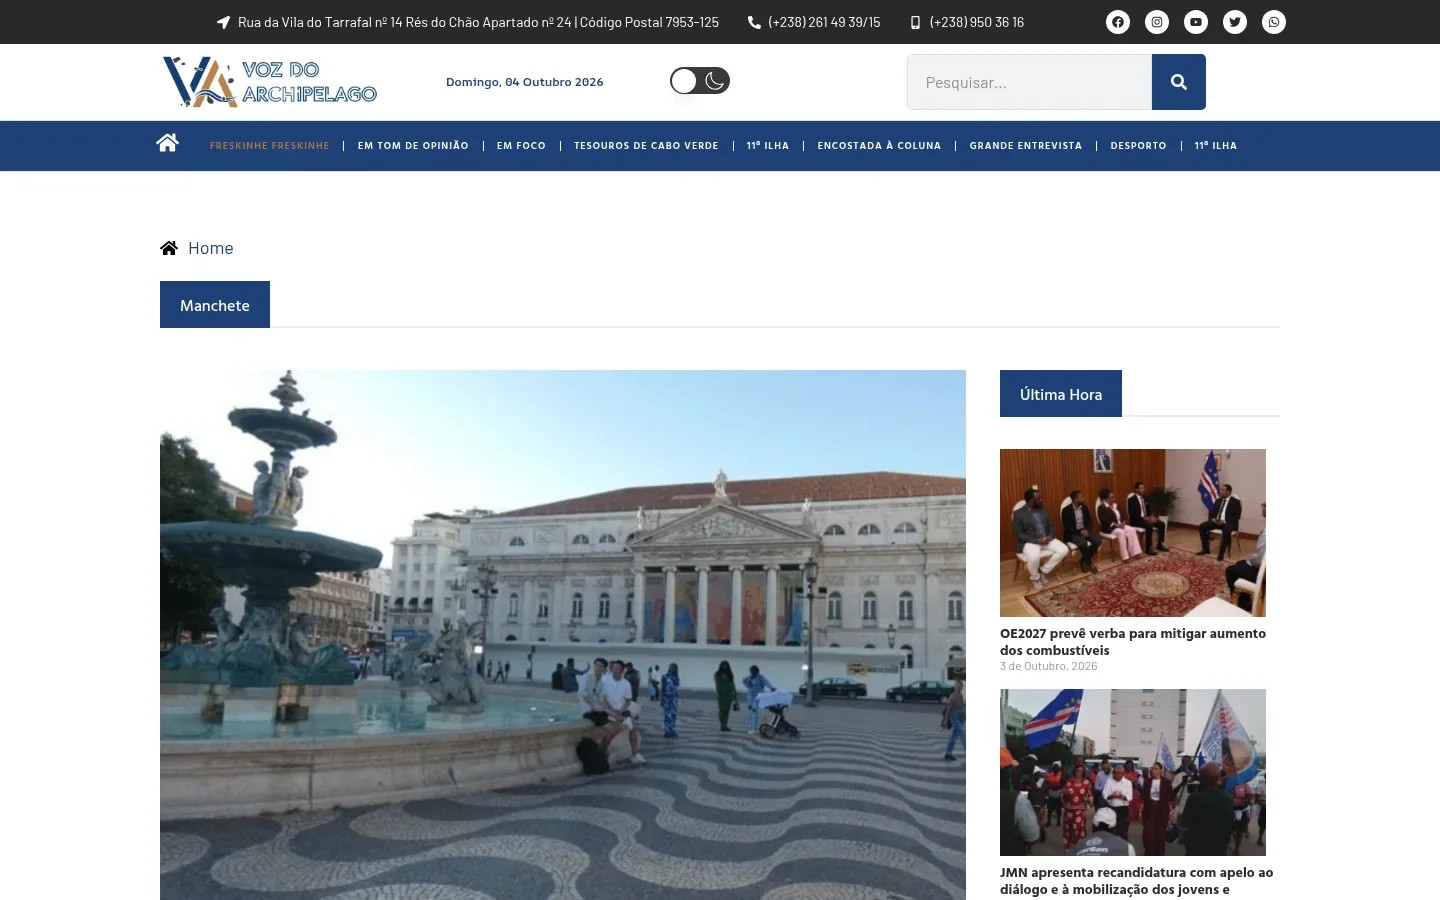Image resolution: width=1440 pixels, height=900 pixels.
Task: Go to home via navbar house icon
Action: coord(167,143)
